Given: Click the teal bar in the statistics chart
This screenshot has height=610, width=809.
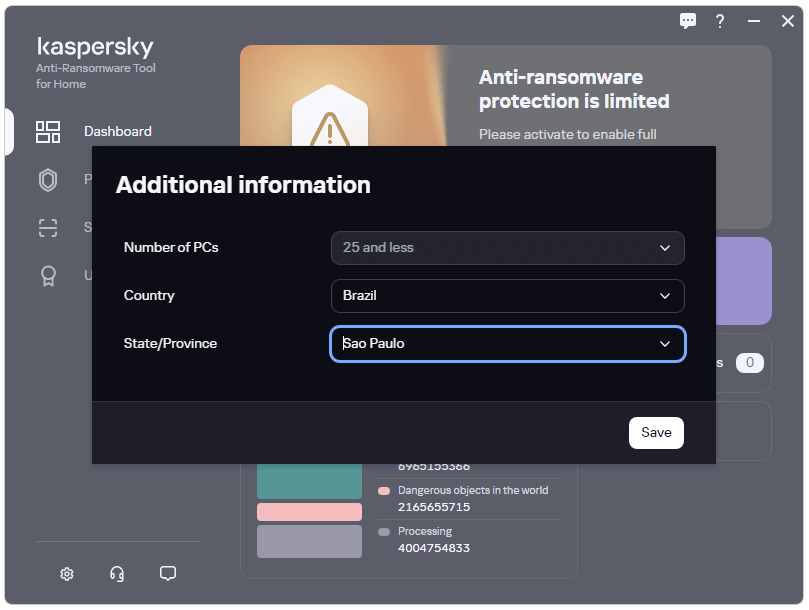Looking at the screenshot, I should point(309,482).
